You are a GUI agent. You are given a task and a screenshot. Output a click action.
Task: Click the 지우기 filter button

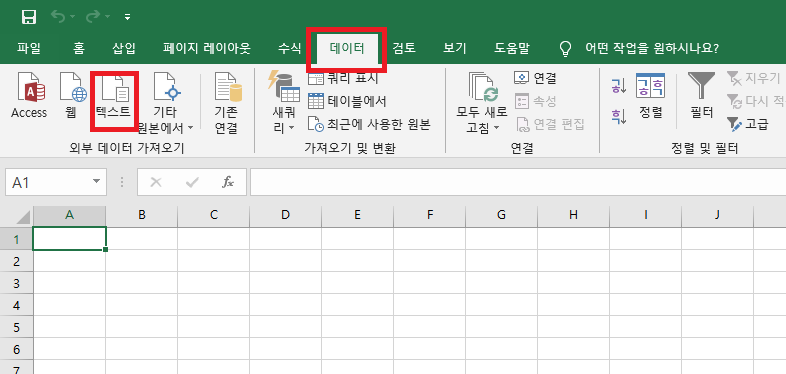click(x=753, y=78)
